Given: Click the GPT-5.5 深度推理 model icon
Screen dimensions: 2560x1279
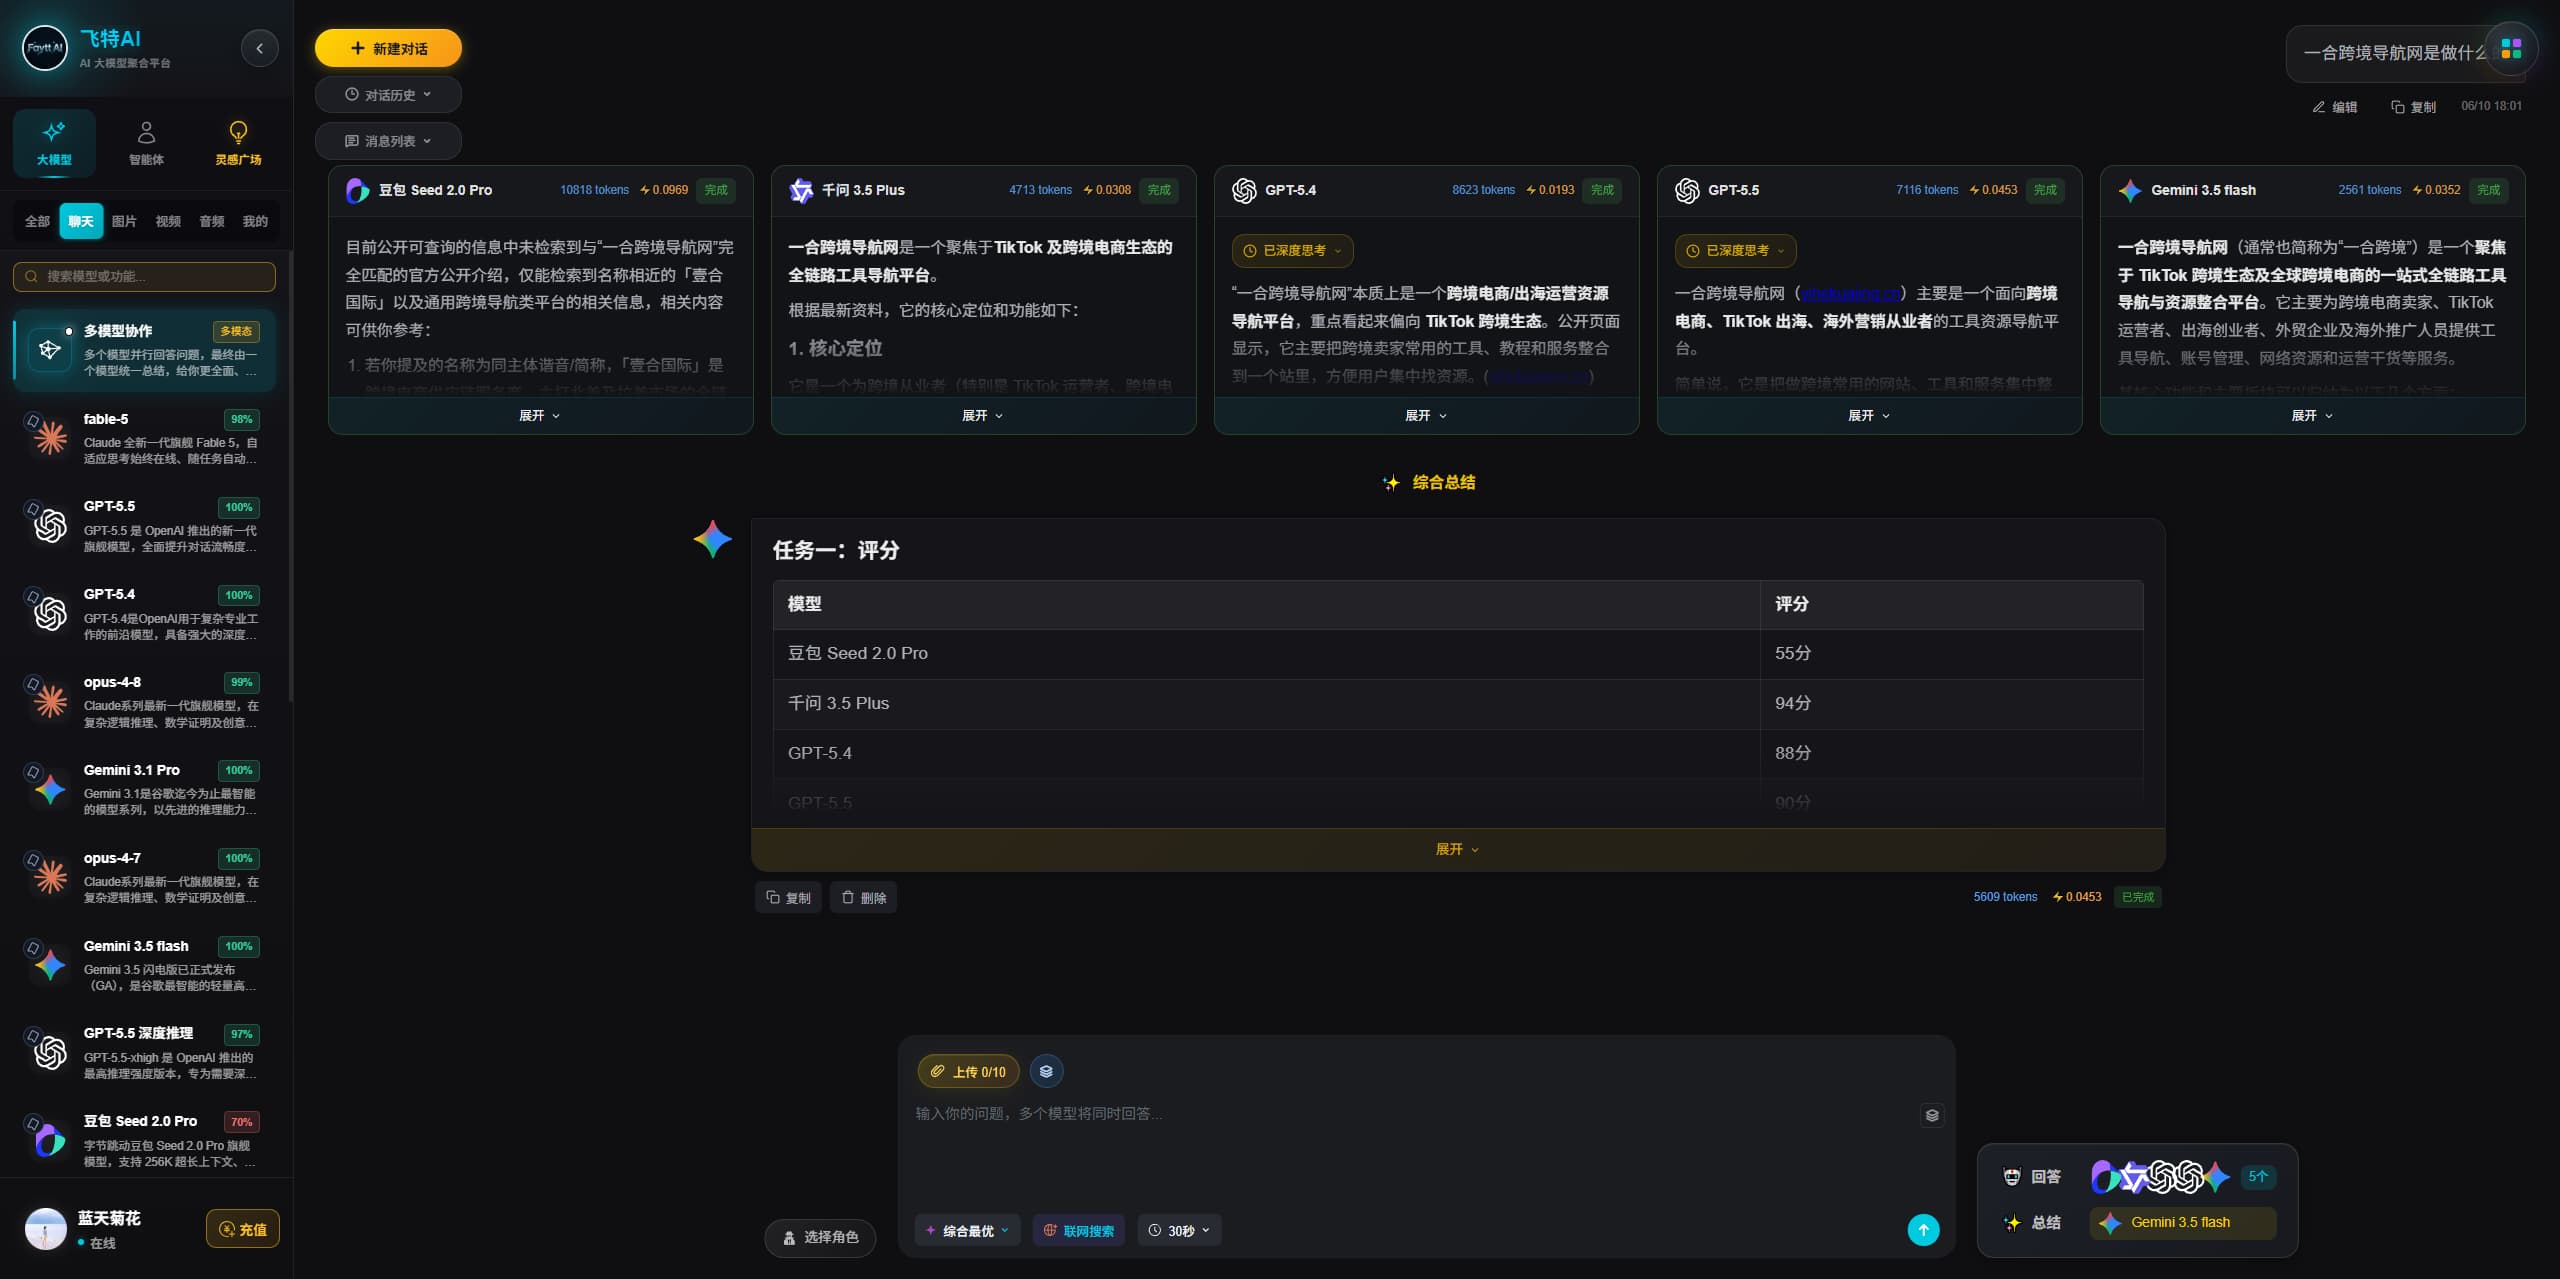Looking at the screenshot, I should click(x=50, y=1053).
